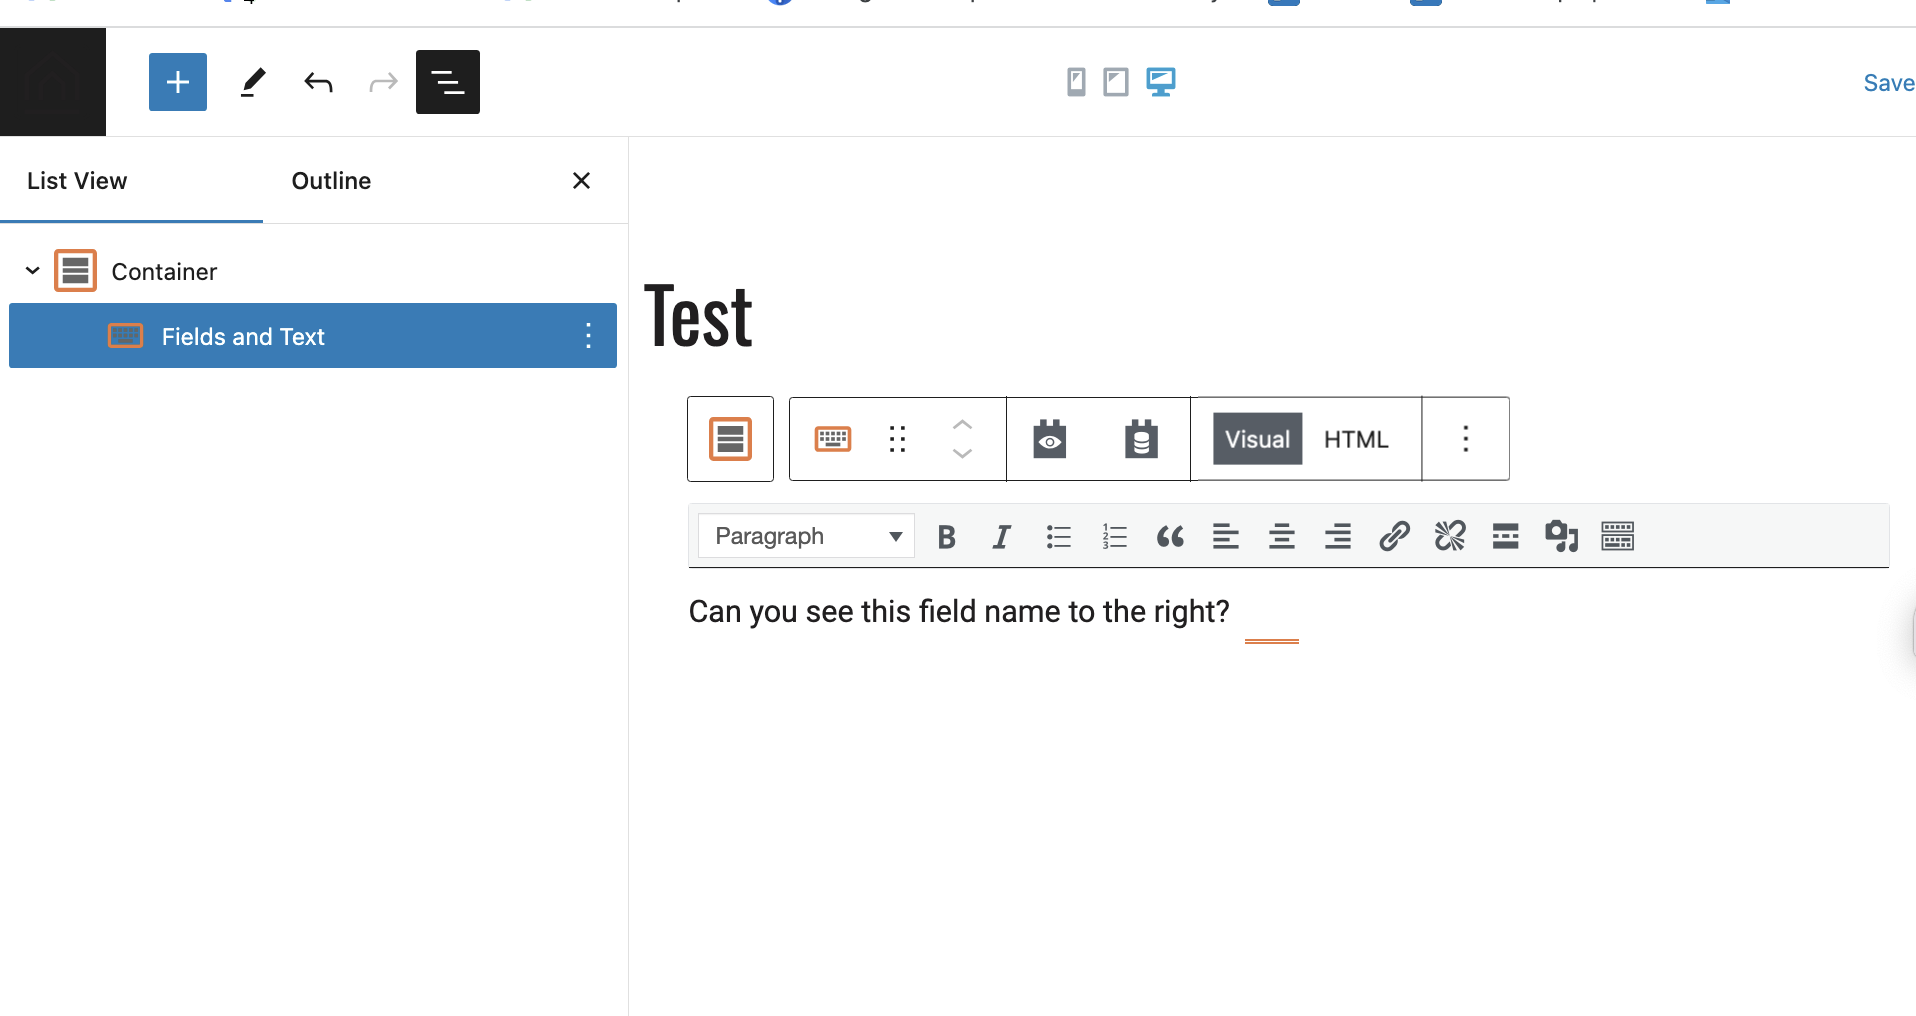
Task: Apply blockquote formatting
Action: (x=1170, y=537)
